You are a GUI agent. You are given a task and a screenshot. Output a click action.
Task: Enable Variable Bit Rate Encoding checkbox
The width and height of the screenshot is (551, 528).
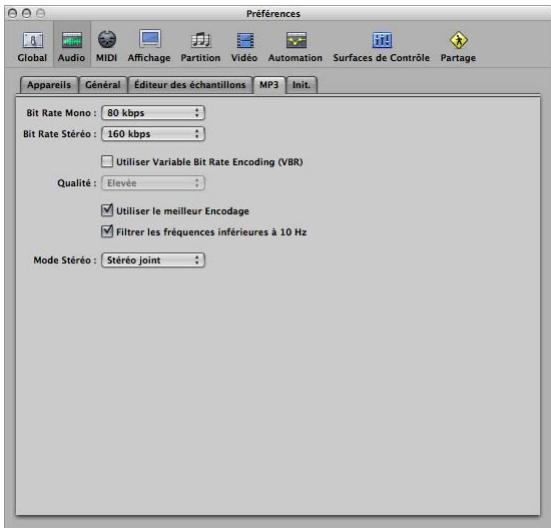point(107,162)
